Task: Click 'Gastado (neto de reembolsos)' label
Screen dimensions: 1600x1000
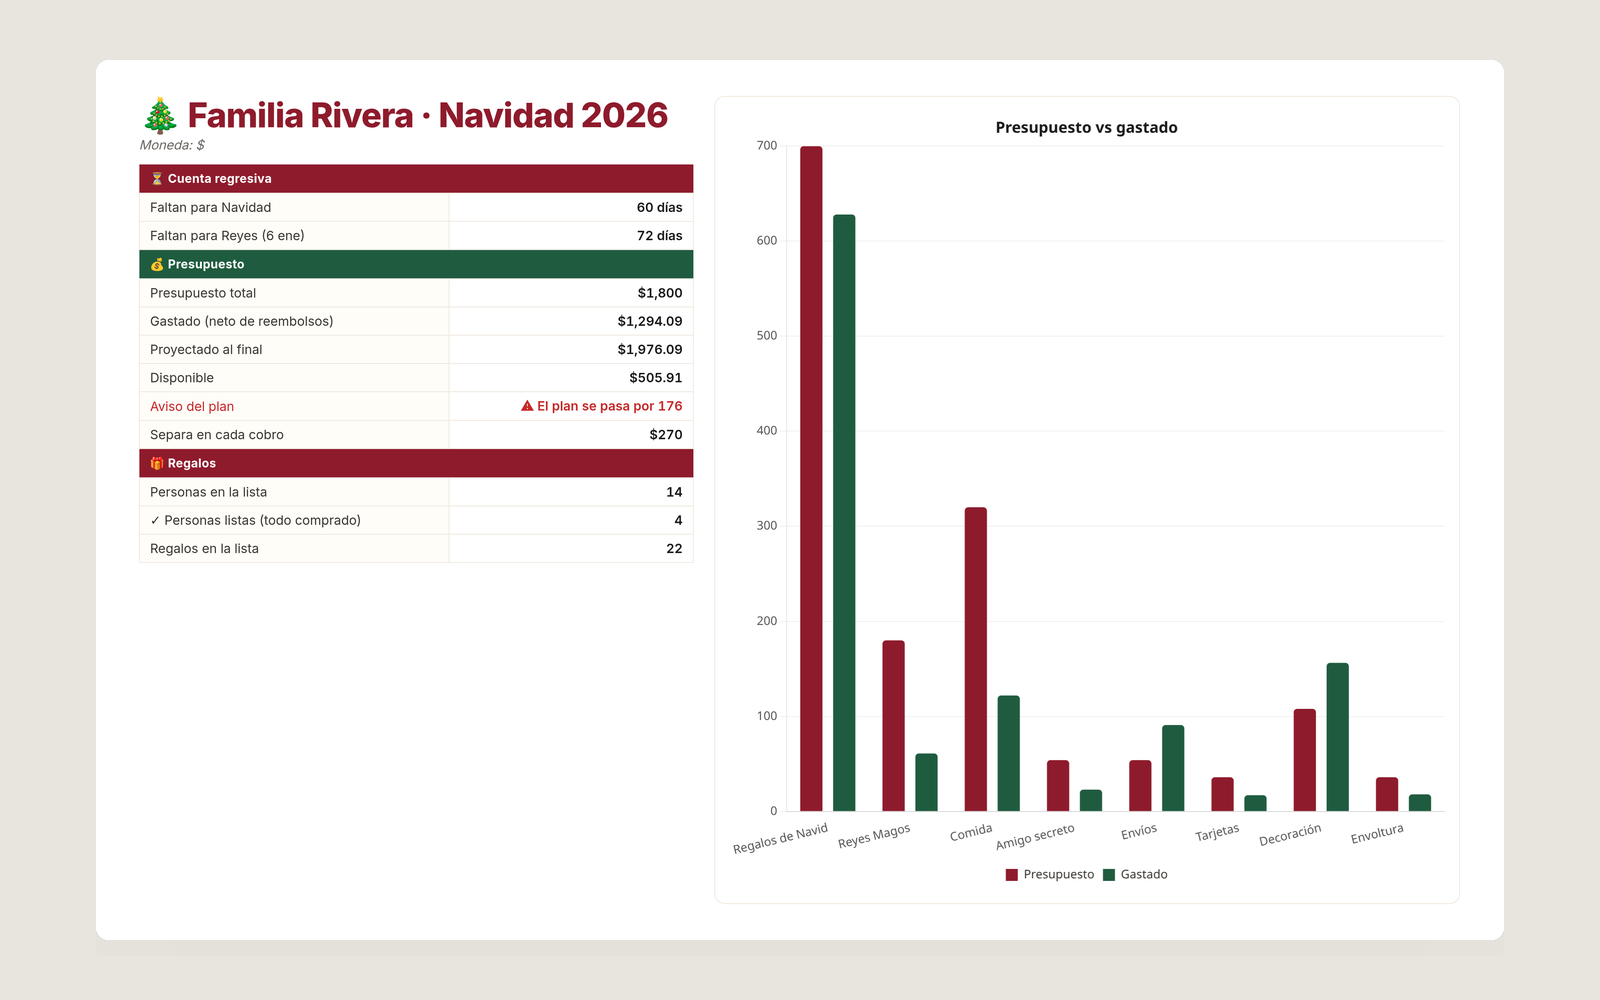Action: pos(242,321)
